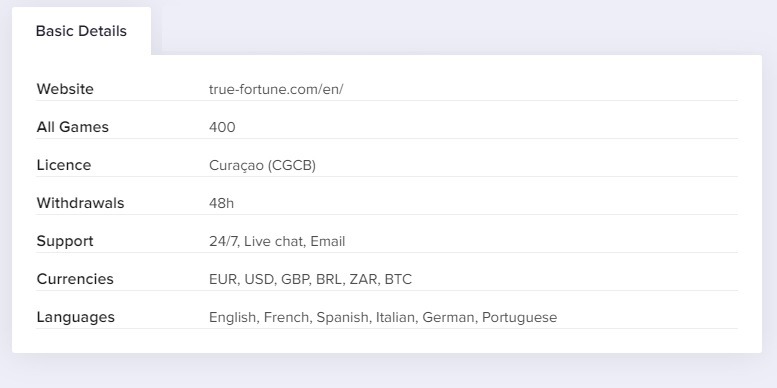Select the 24/7, Live chat, Email text
777x388 pixels.
pos(277,241)
